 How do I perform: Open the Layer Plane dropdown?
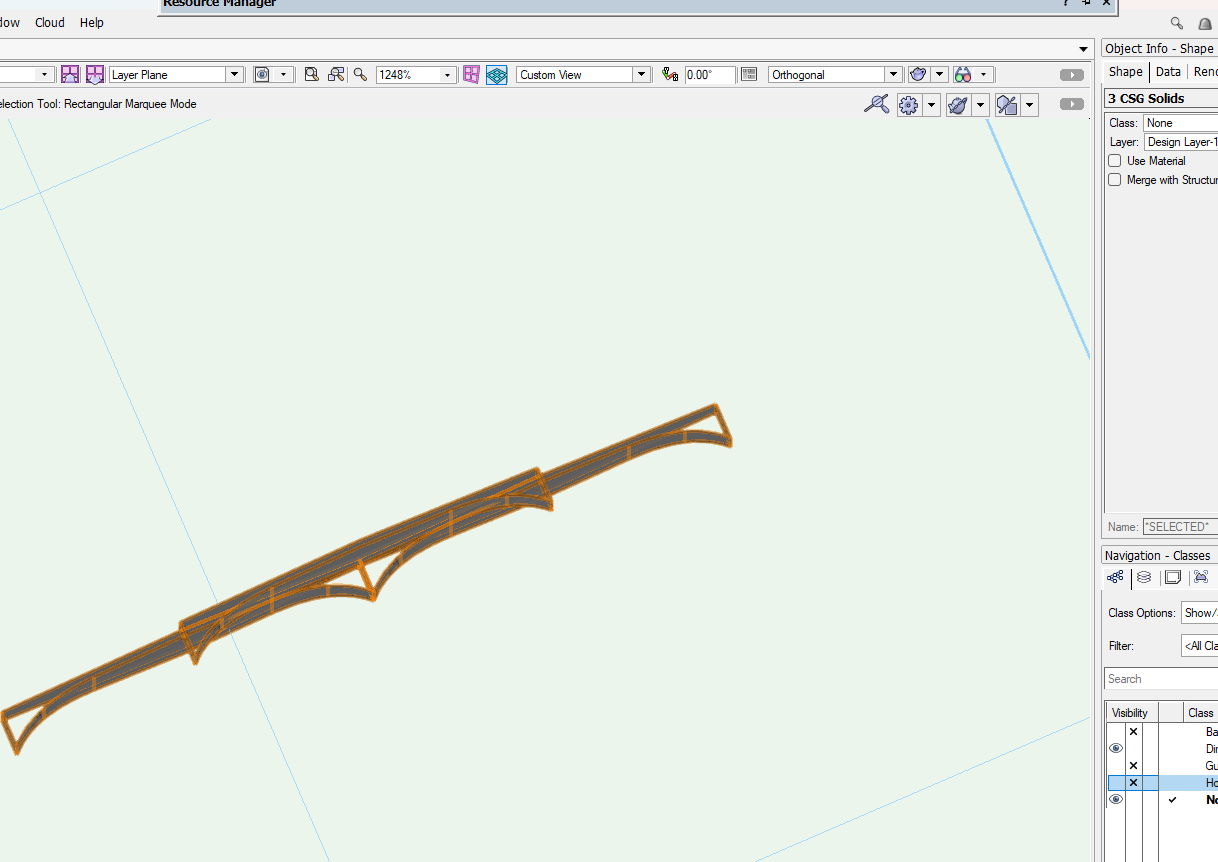point(234,74)
